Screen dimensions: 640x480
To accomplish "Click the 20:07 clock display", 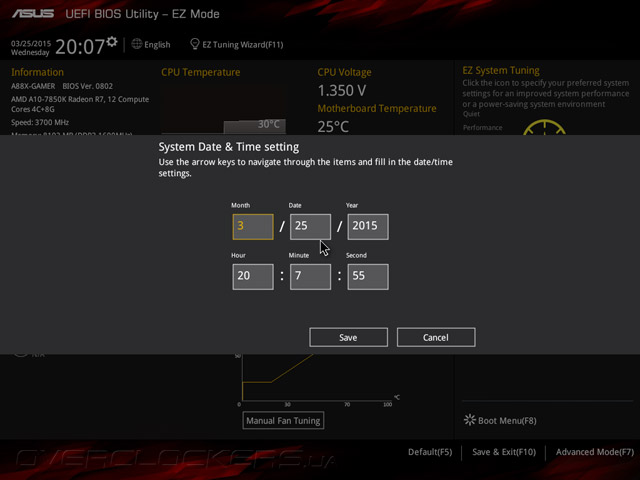I will [x=80, y=47].
